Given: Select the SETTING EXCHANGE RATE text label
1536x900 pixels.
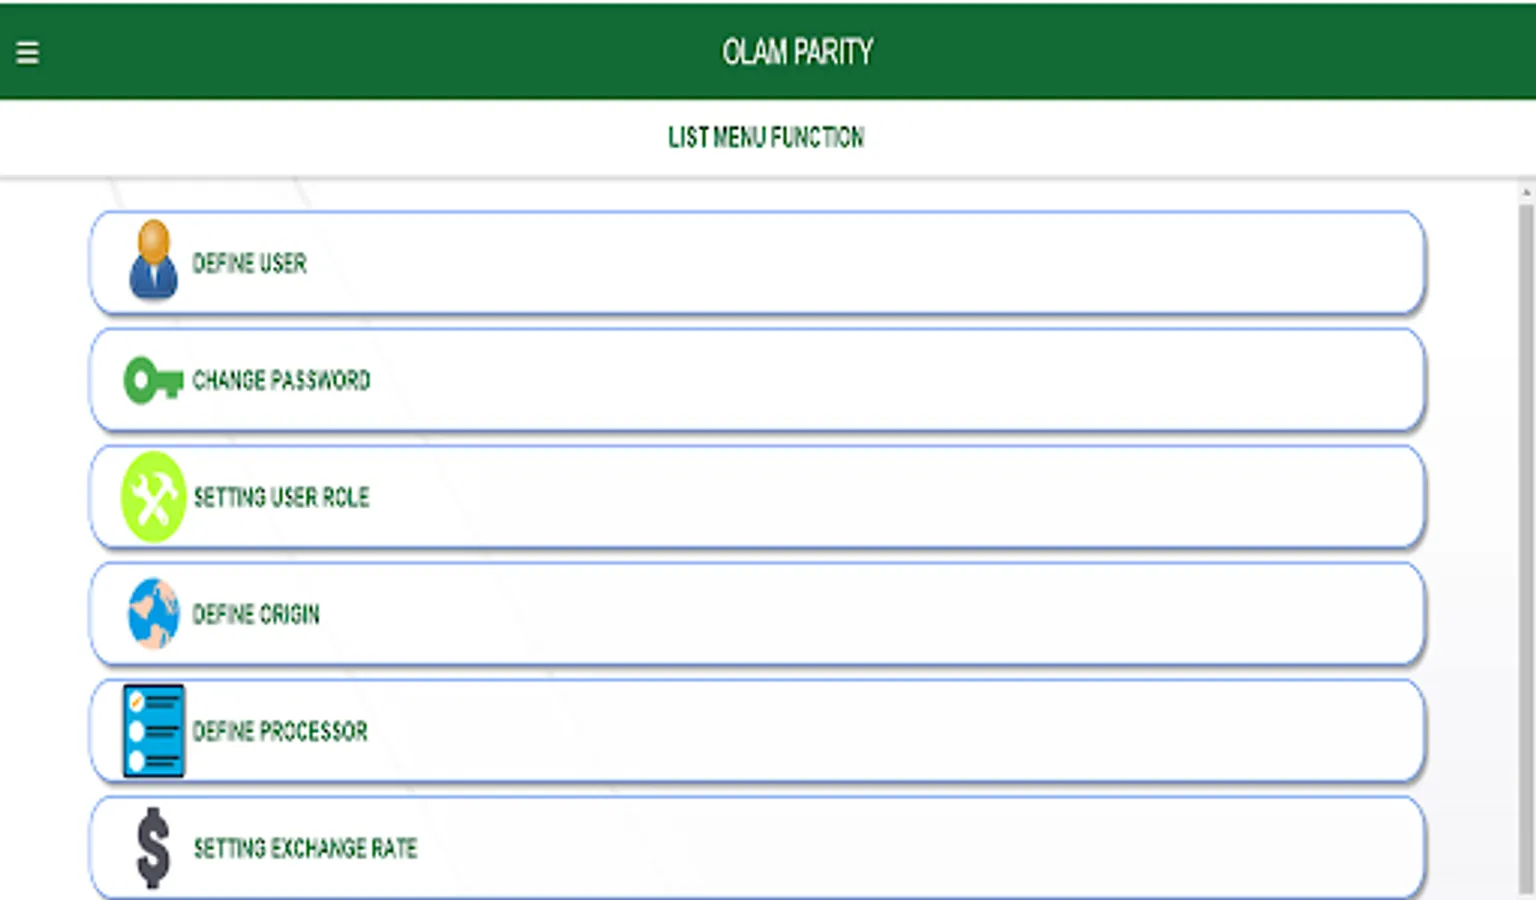Looking at the screenshot, I should point(305,848).
